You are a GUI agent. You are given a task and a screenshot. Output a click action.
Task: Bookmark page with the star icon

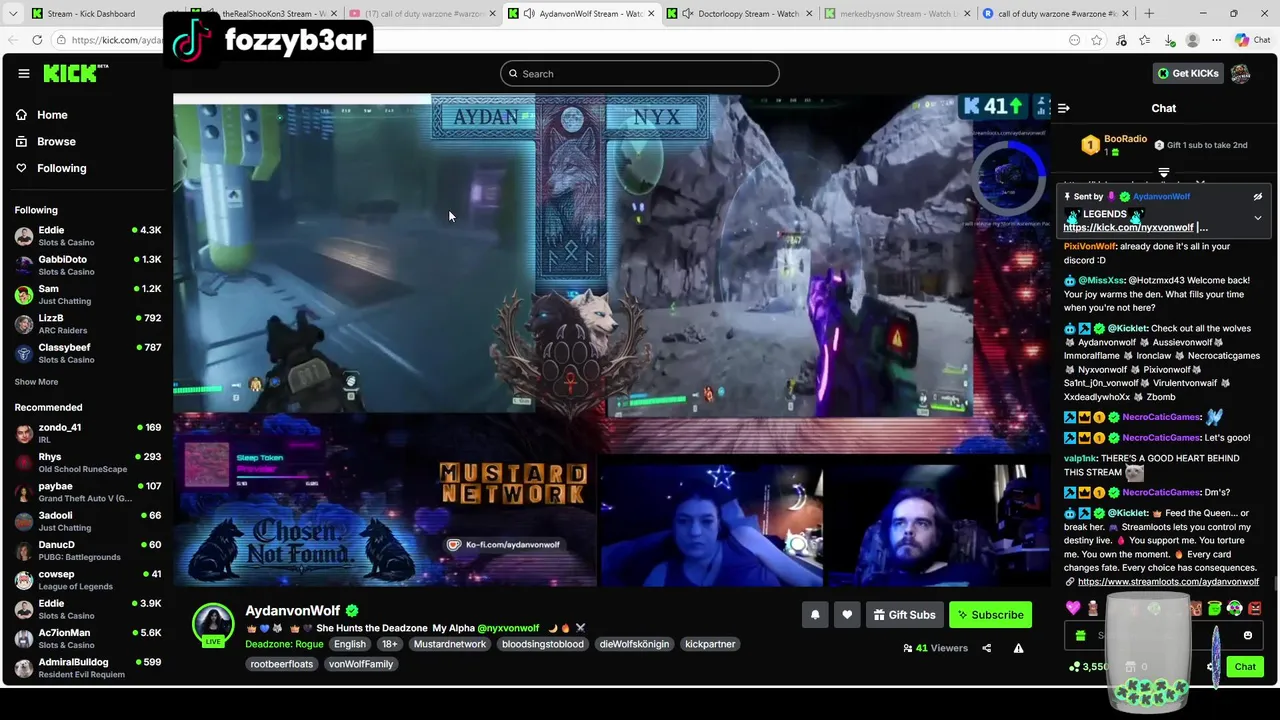click(1097, 40)
